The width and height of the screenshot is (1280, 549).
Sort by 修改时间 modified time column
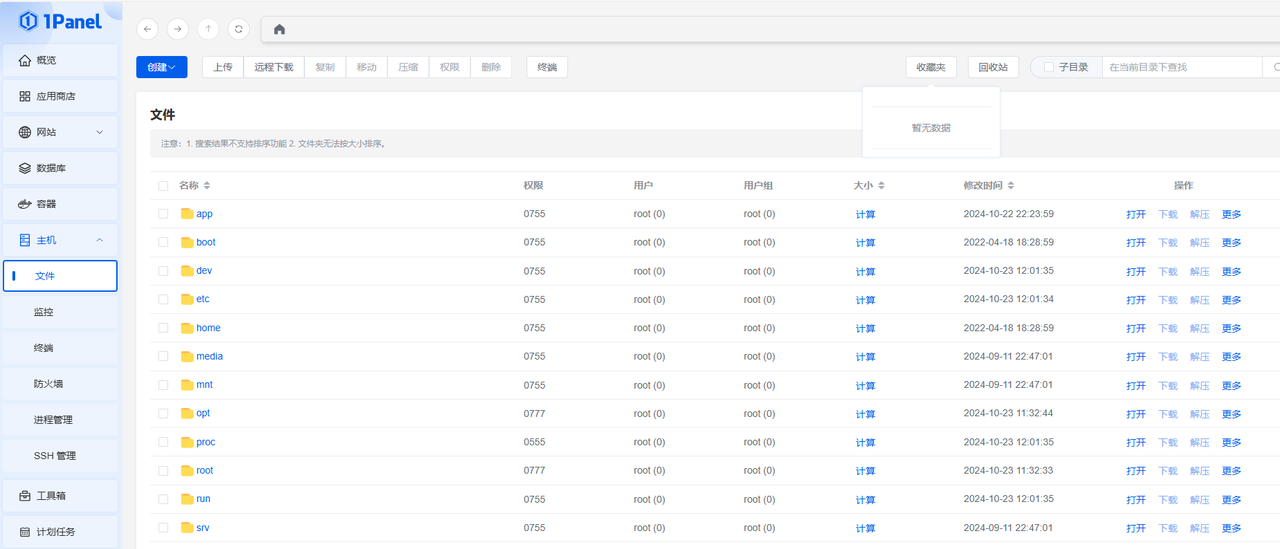(1011, 186)
